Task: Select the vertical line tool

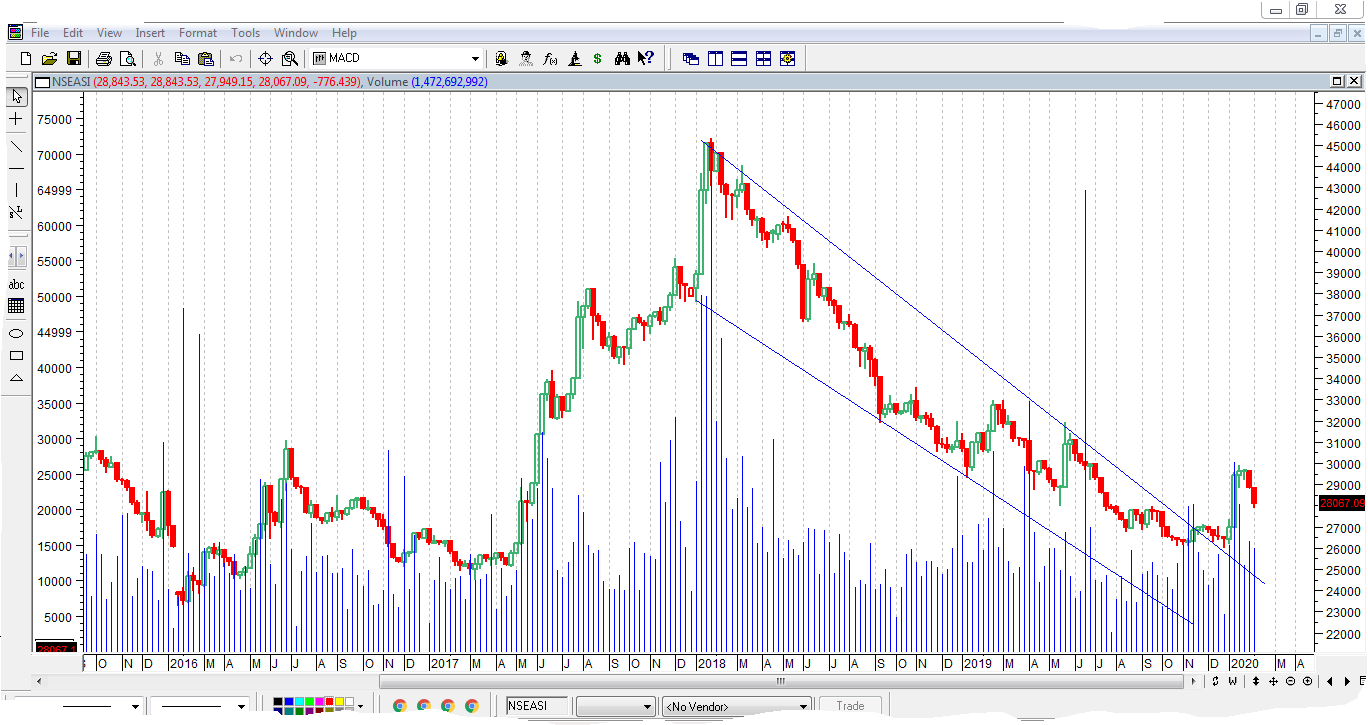Action: coord(16,190)
